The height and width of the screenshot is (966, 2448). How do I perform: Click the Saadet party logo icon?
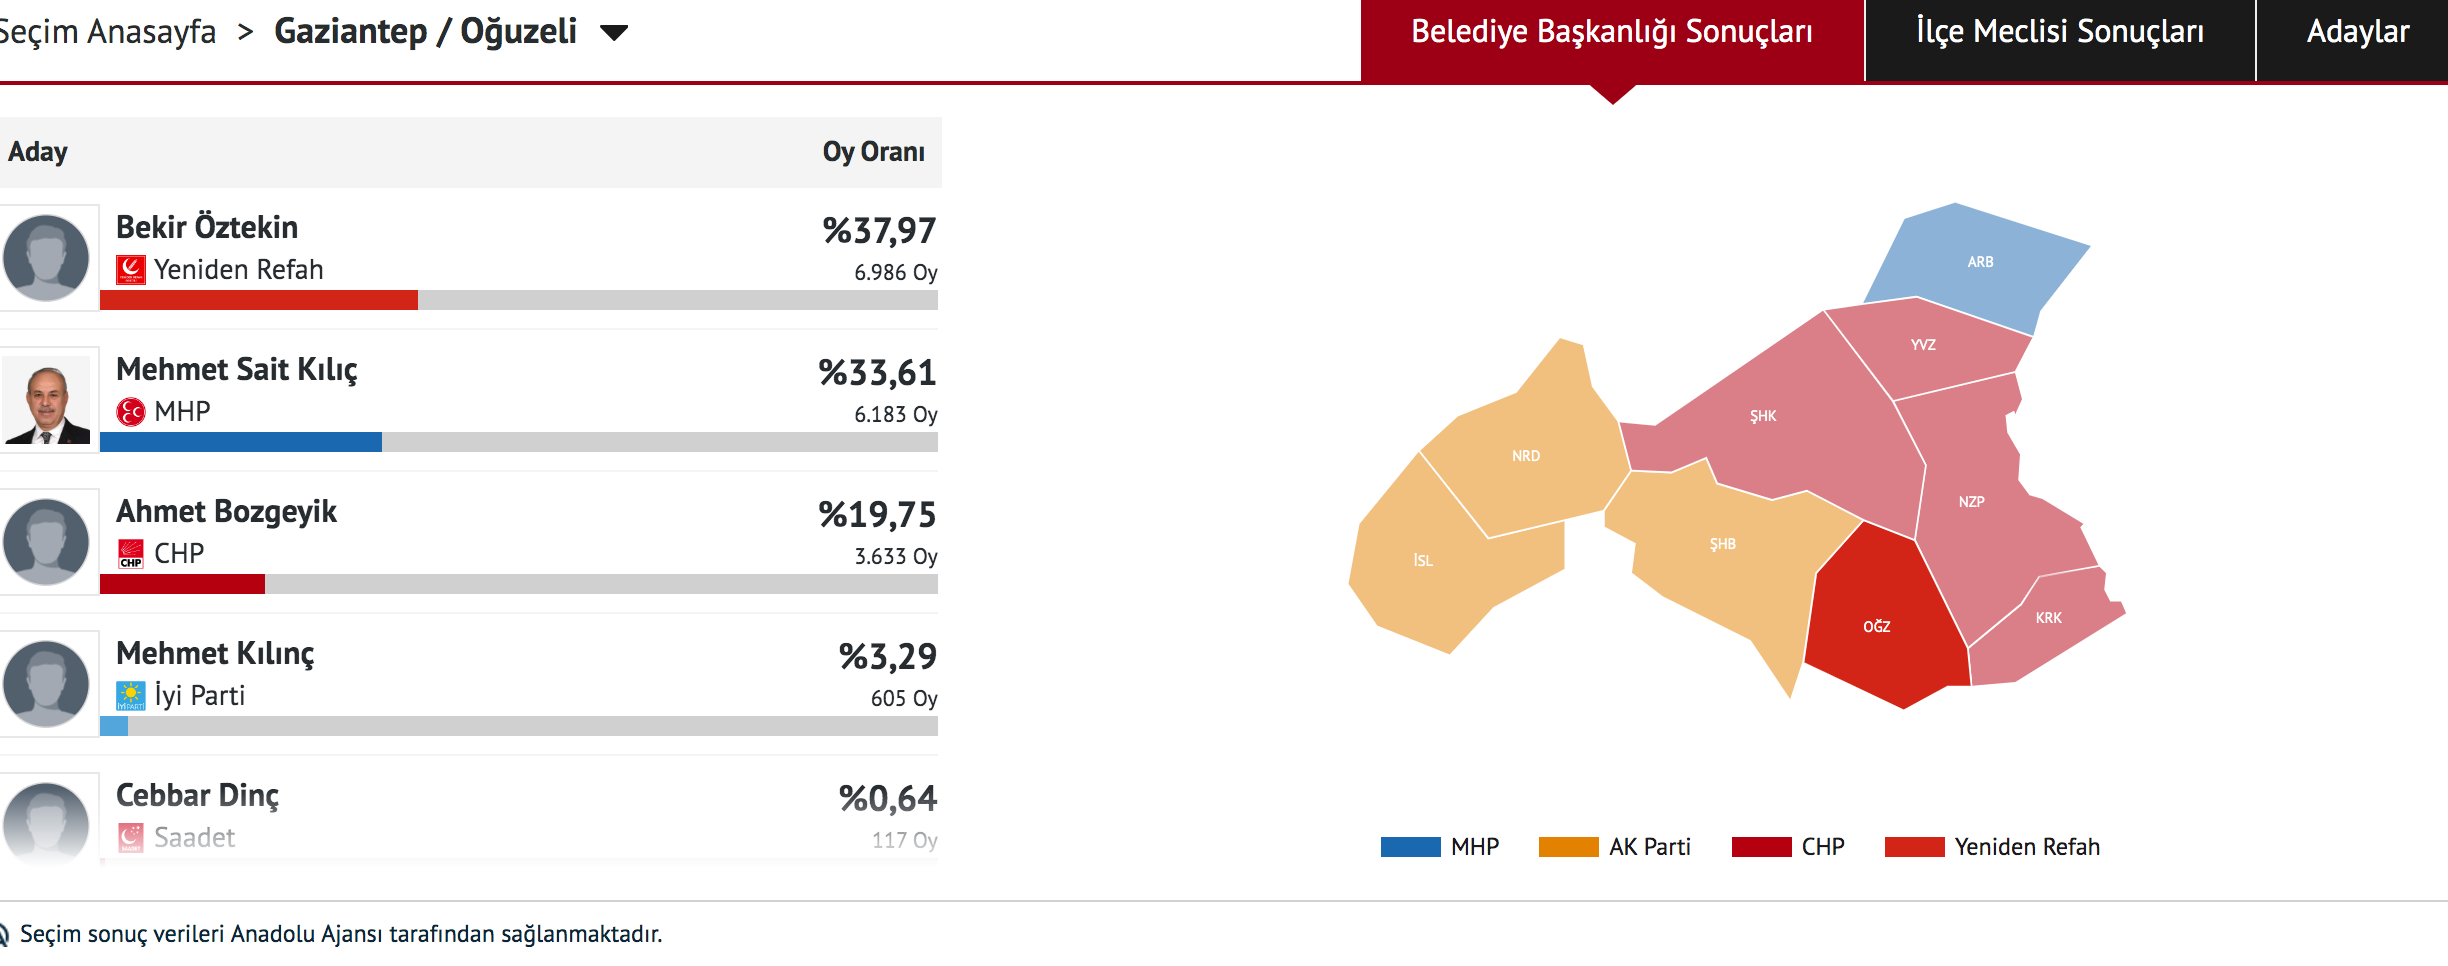[x=131, y=838]
